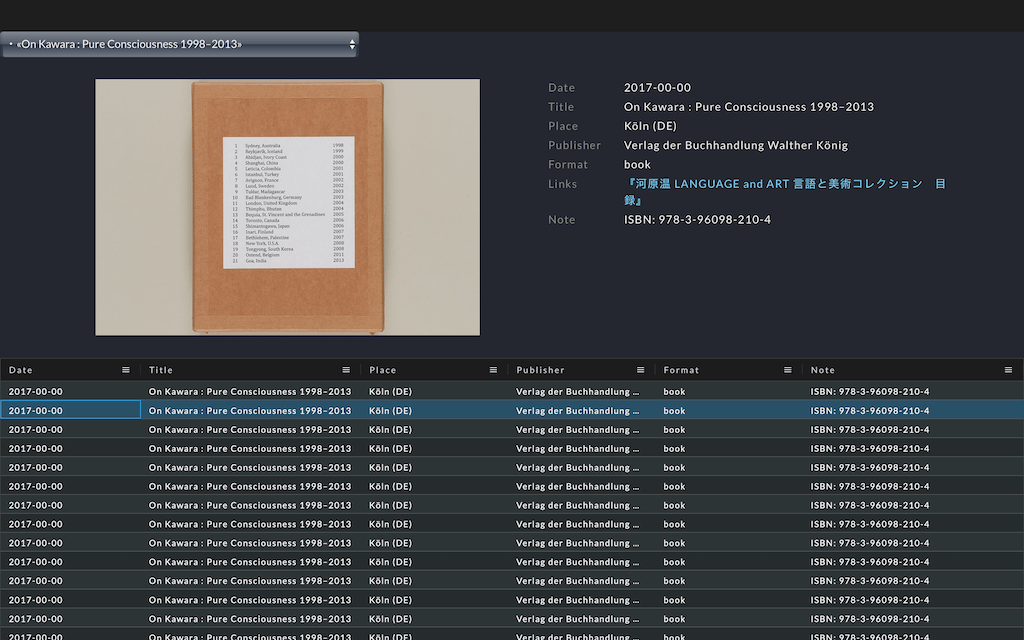Open the Note column menu icon

point(1008,370)
